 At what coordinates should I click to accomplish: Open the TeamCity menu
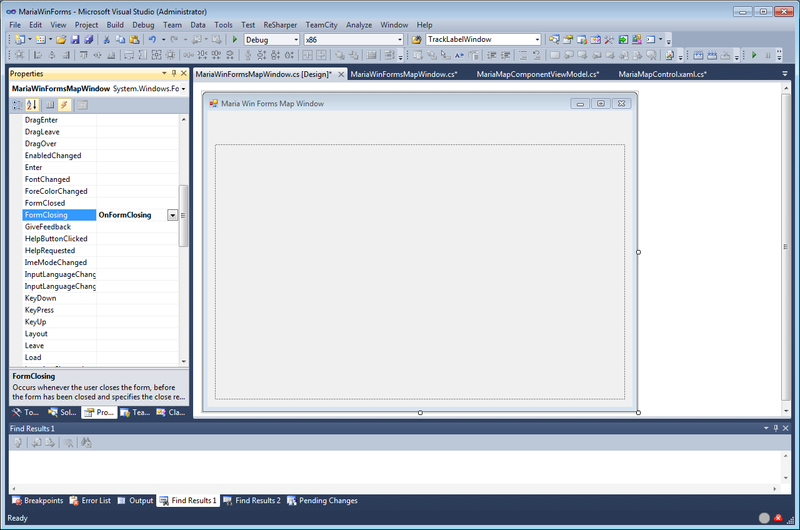[x=321, y=24]
